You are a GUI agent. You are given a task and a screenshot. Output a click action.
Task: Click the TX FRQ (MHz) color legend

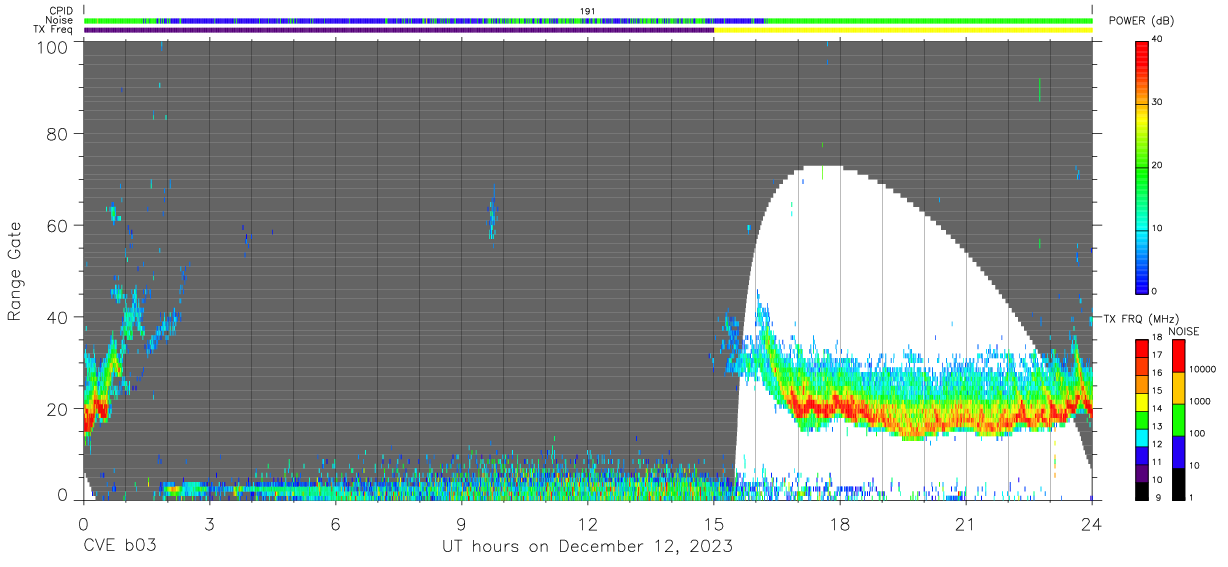coord(1142,420)
